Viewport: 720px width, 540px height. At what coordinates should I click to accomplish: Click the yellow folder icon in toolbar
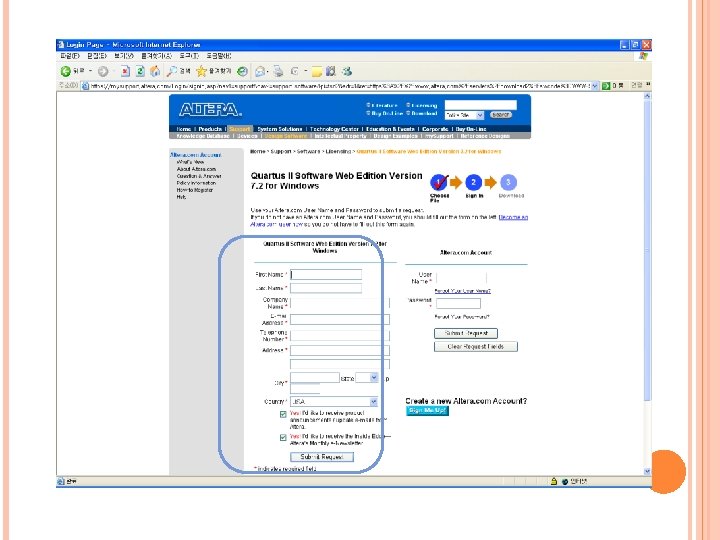(x=316, y=72)
